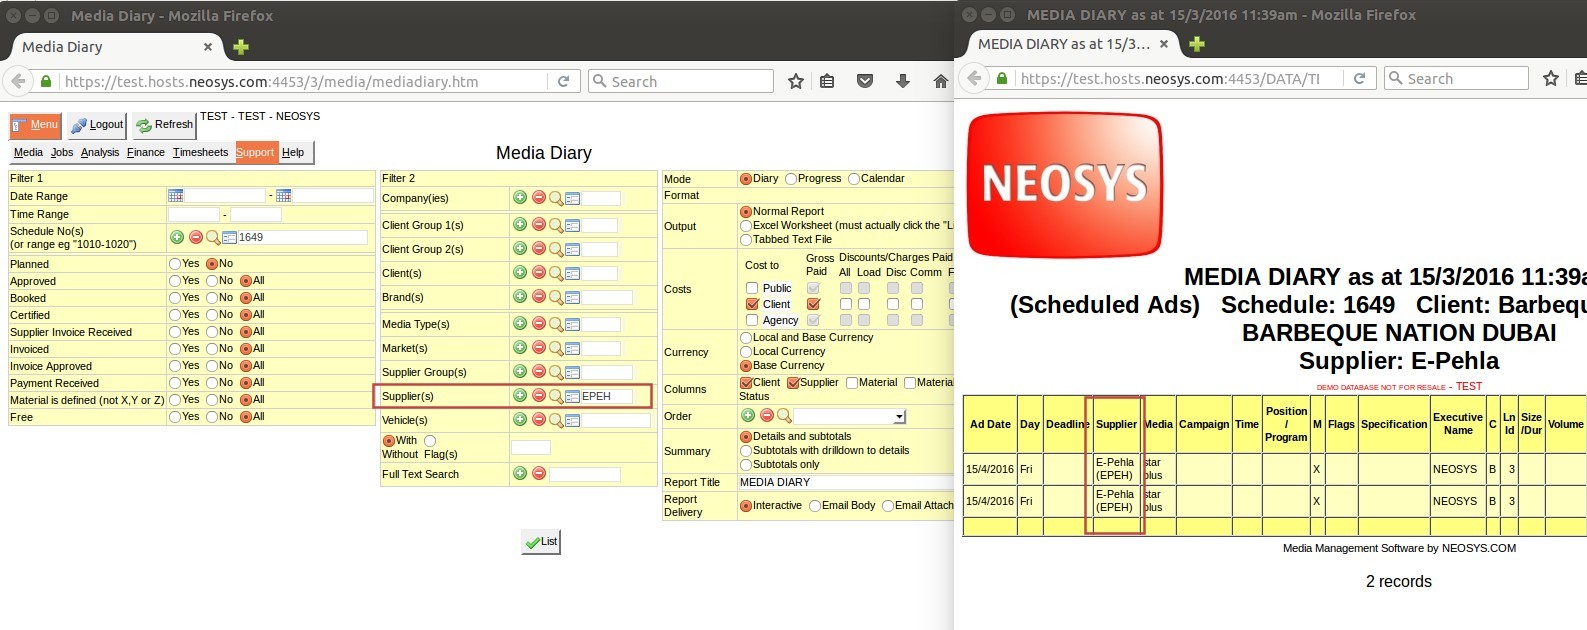Click the Refresh button
This screenshot has width=1587, height=630.
[165, 125]
